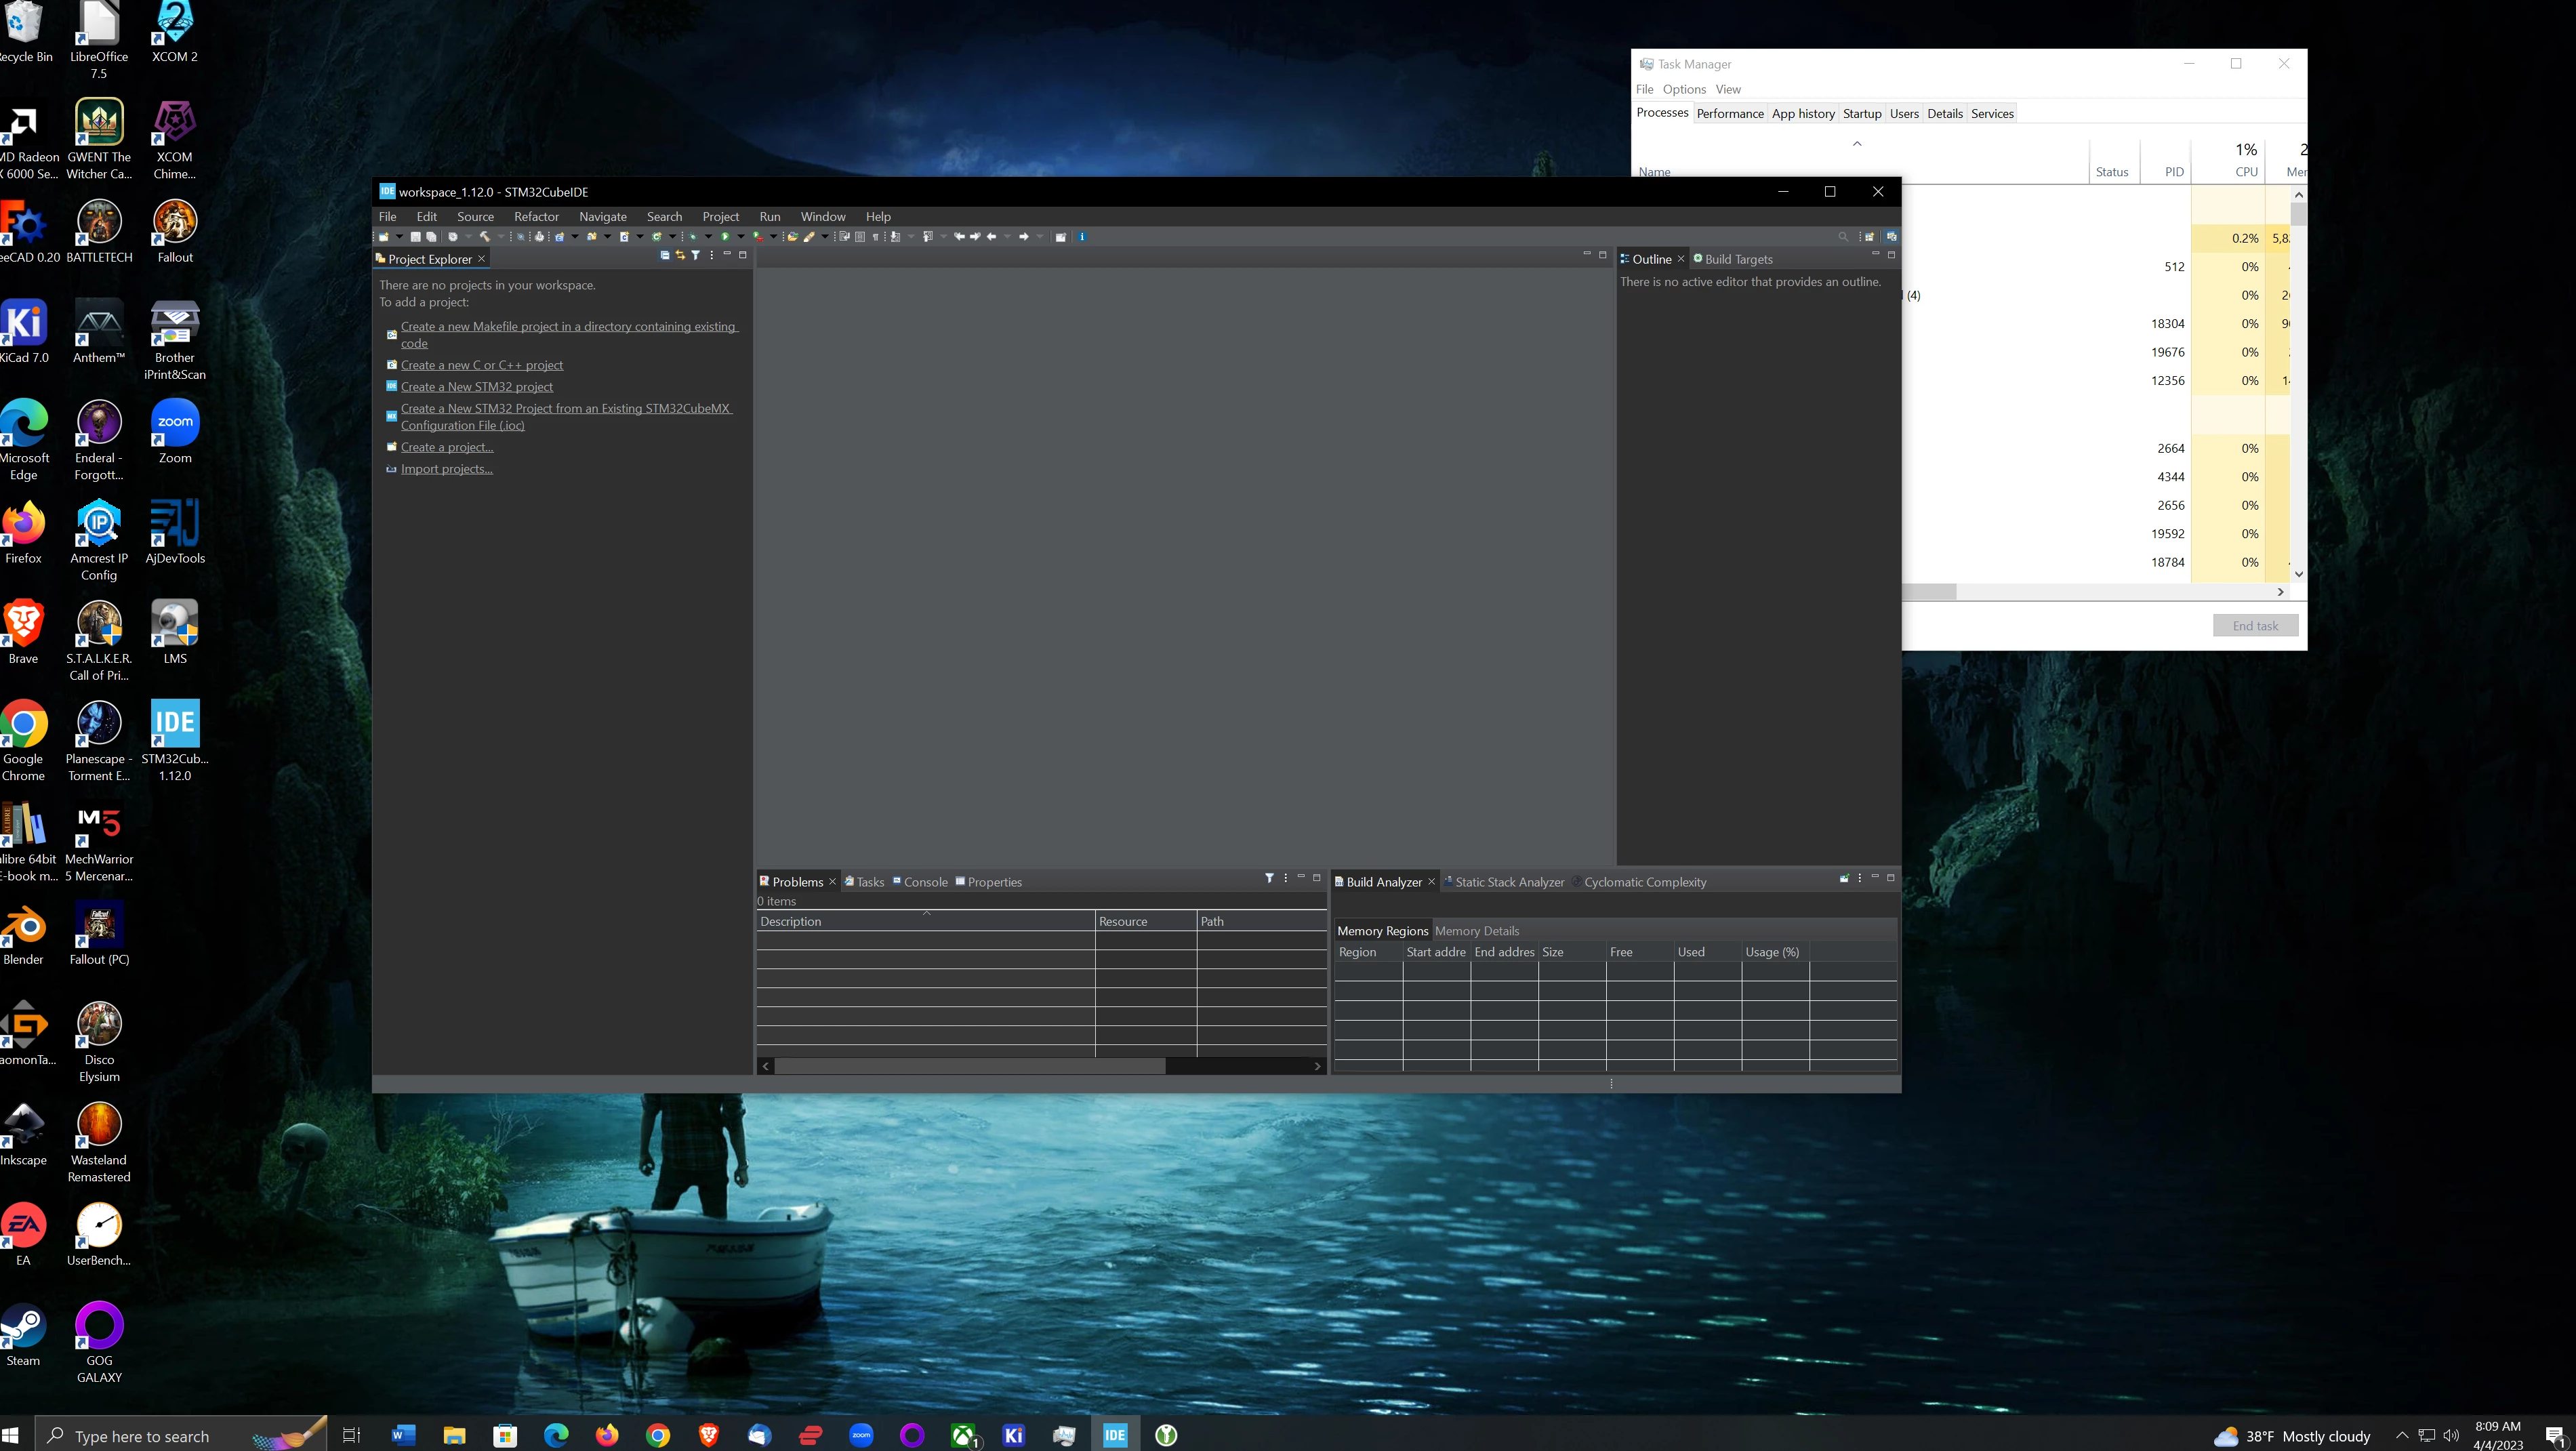Click the Debug bug icon in the toolbar
Screen dimensions: 2576x1451
click(693, 237)
